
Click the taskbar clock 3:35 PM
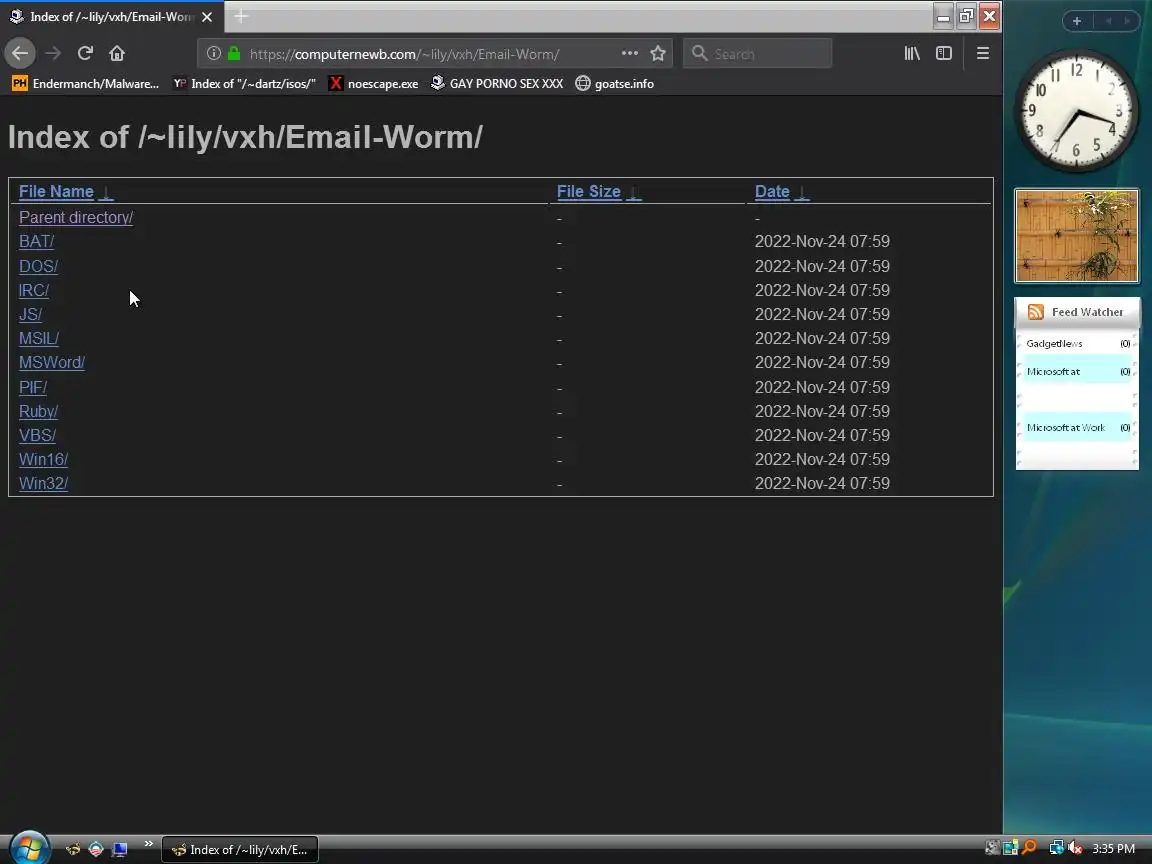(x=1113, y=849)
